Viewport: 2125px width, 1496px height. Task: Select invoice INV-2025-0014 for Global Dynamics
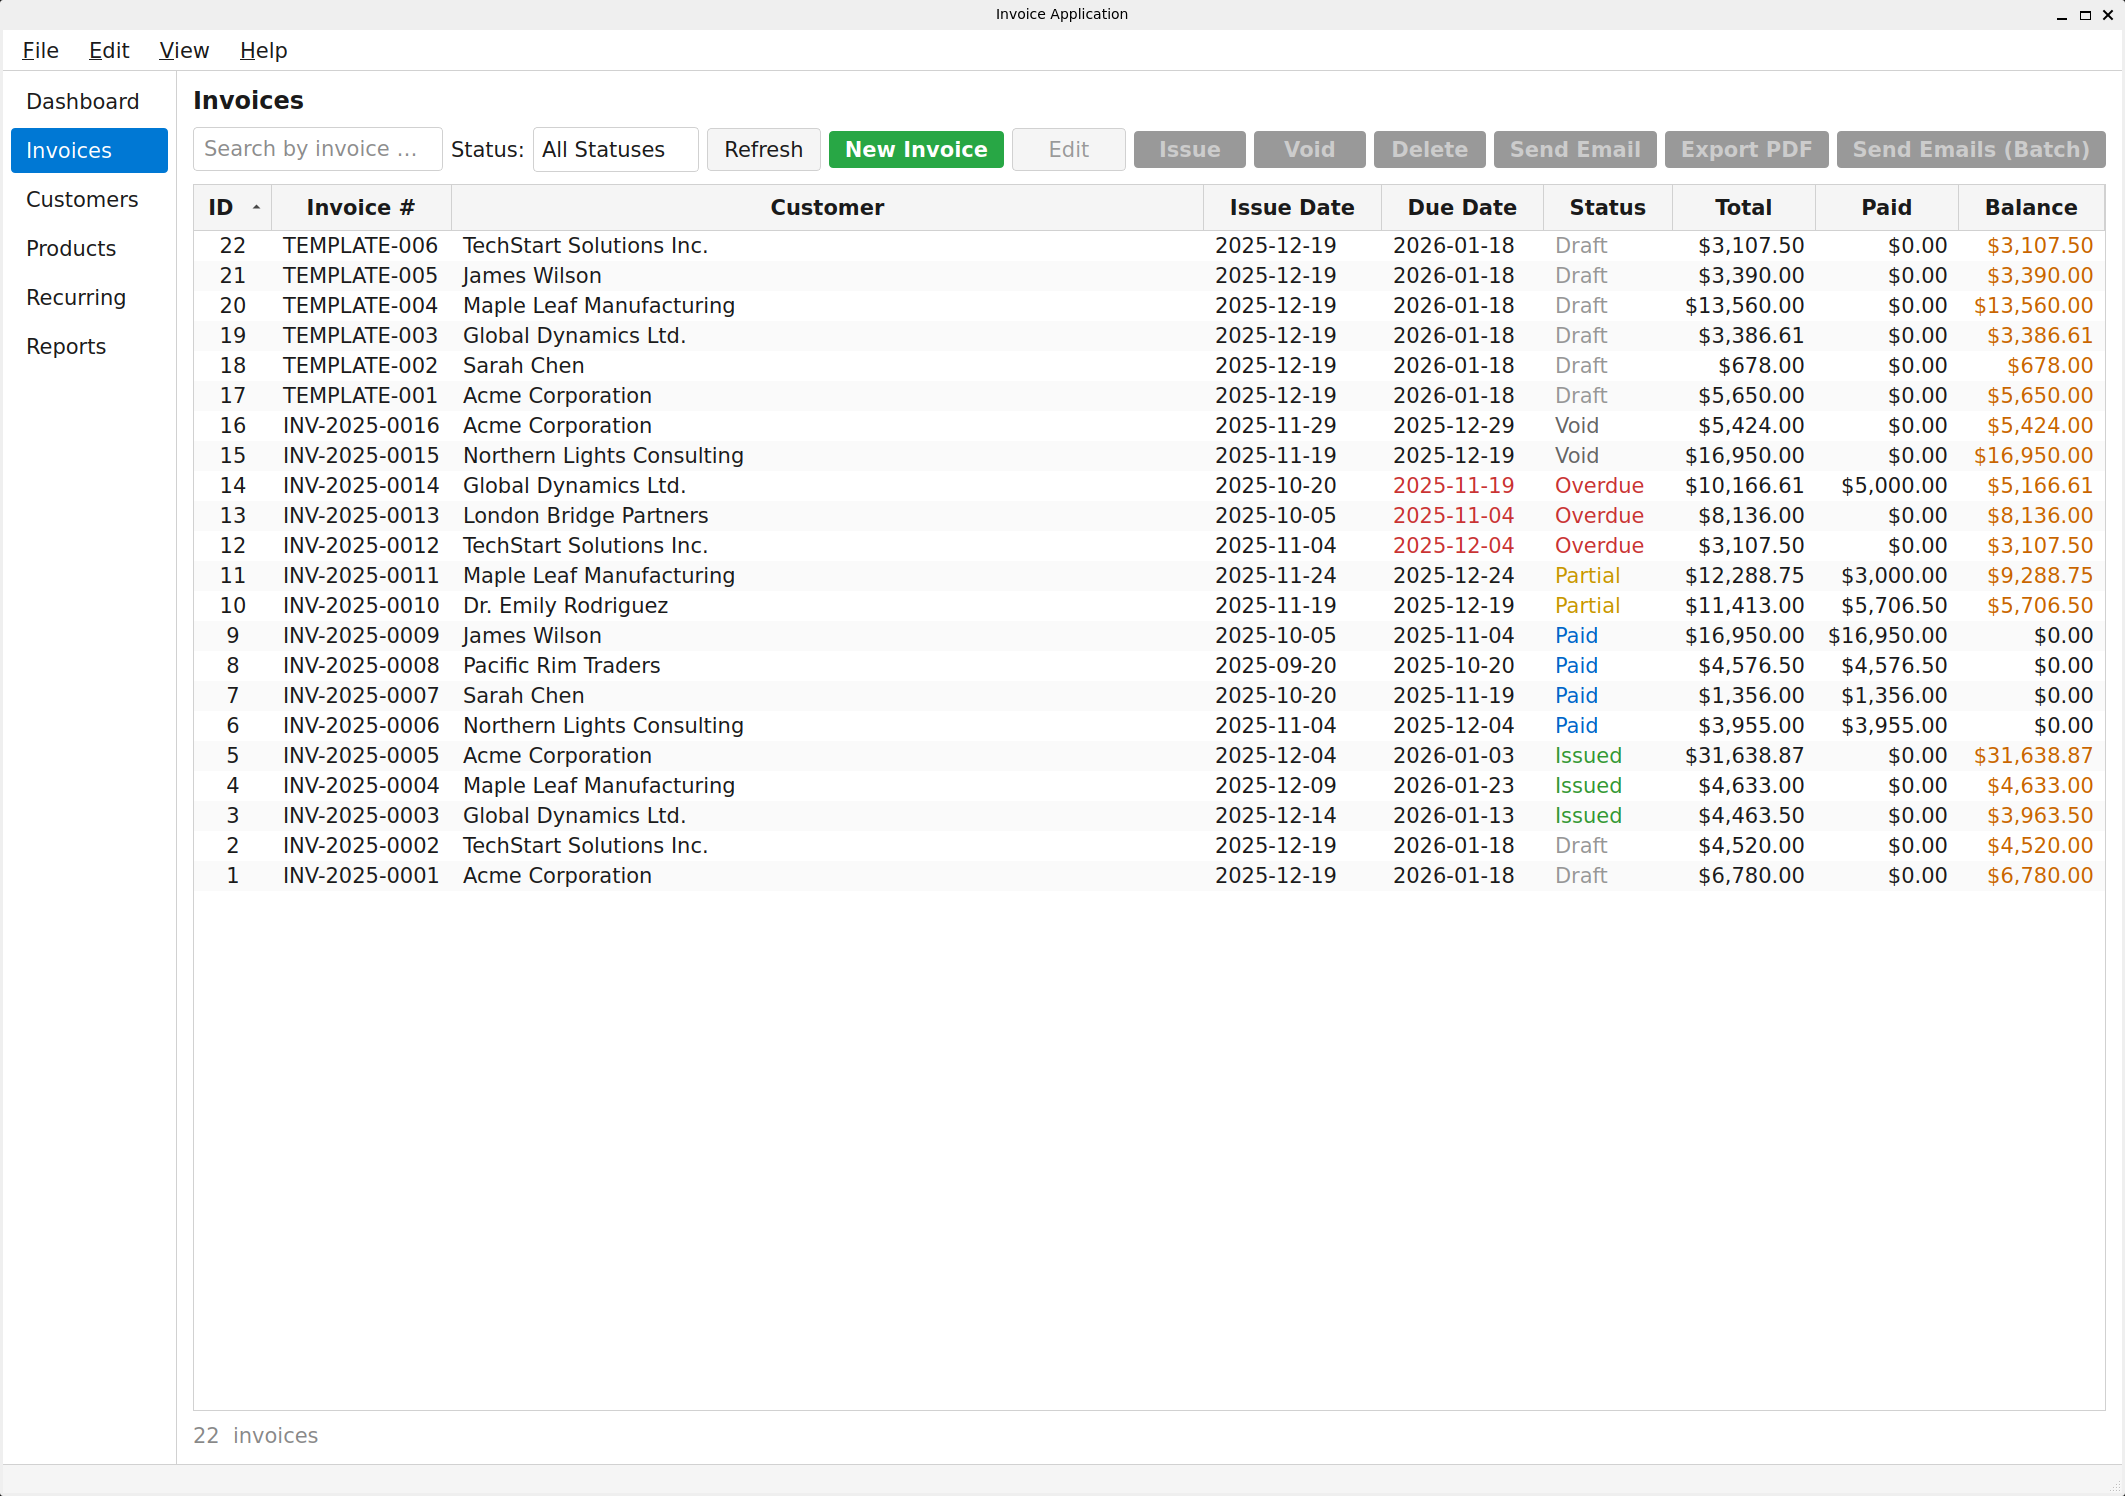pyautogui.click(x=700, y=485)
